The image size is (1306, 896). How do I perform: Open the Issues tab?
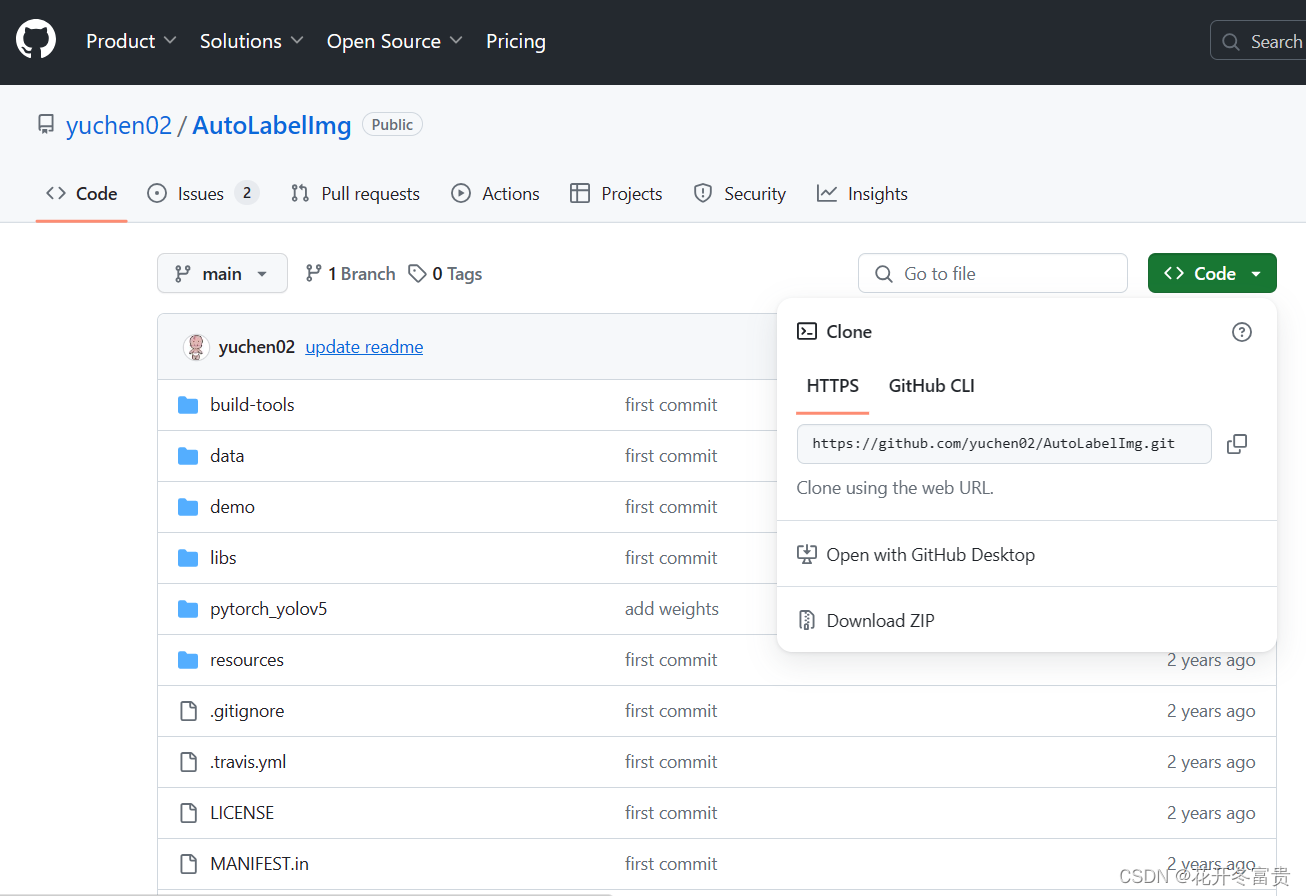[203, 194]
